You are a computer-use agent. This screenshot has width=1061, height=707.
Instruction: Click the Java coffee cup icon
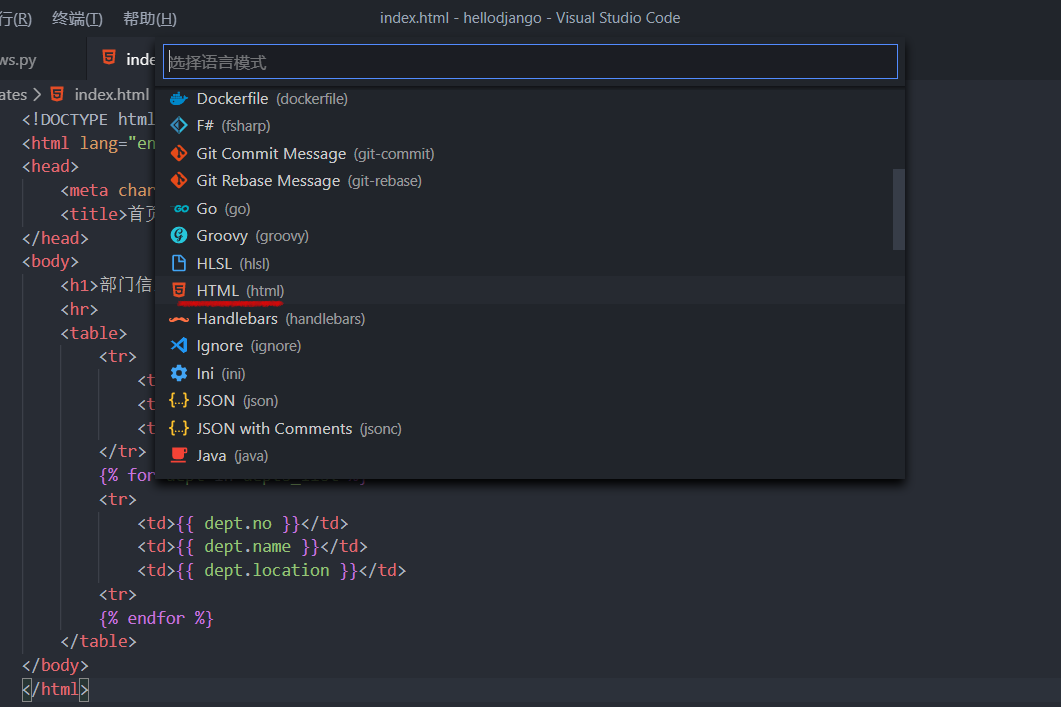point(179,455)
